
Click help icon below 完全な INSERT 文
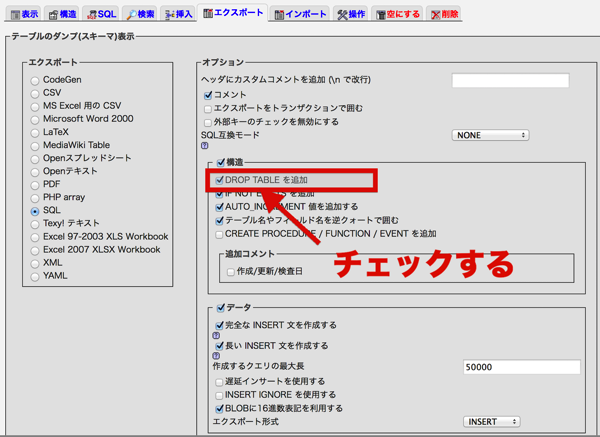(x=216, y=336)
